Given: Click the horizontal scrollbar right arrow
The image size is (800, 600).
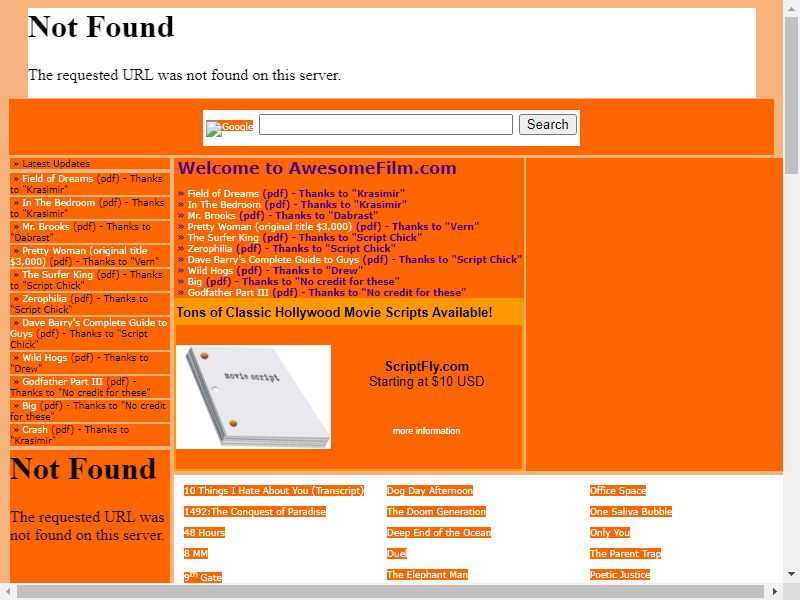Looking at the screenshot, I should click(775, 592).
